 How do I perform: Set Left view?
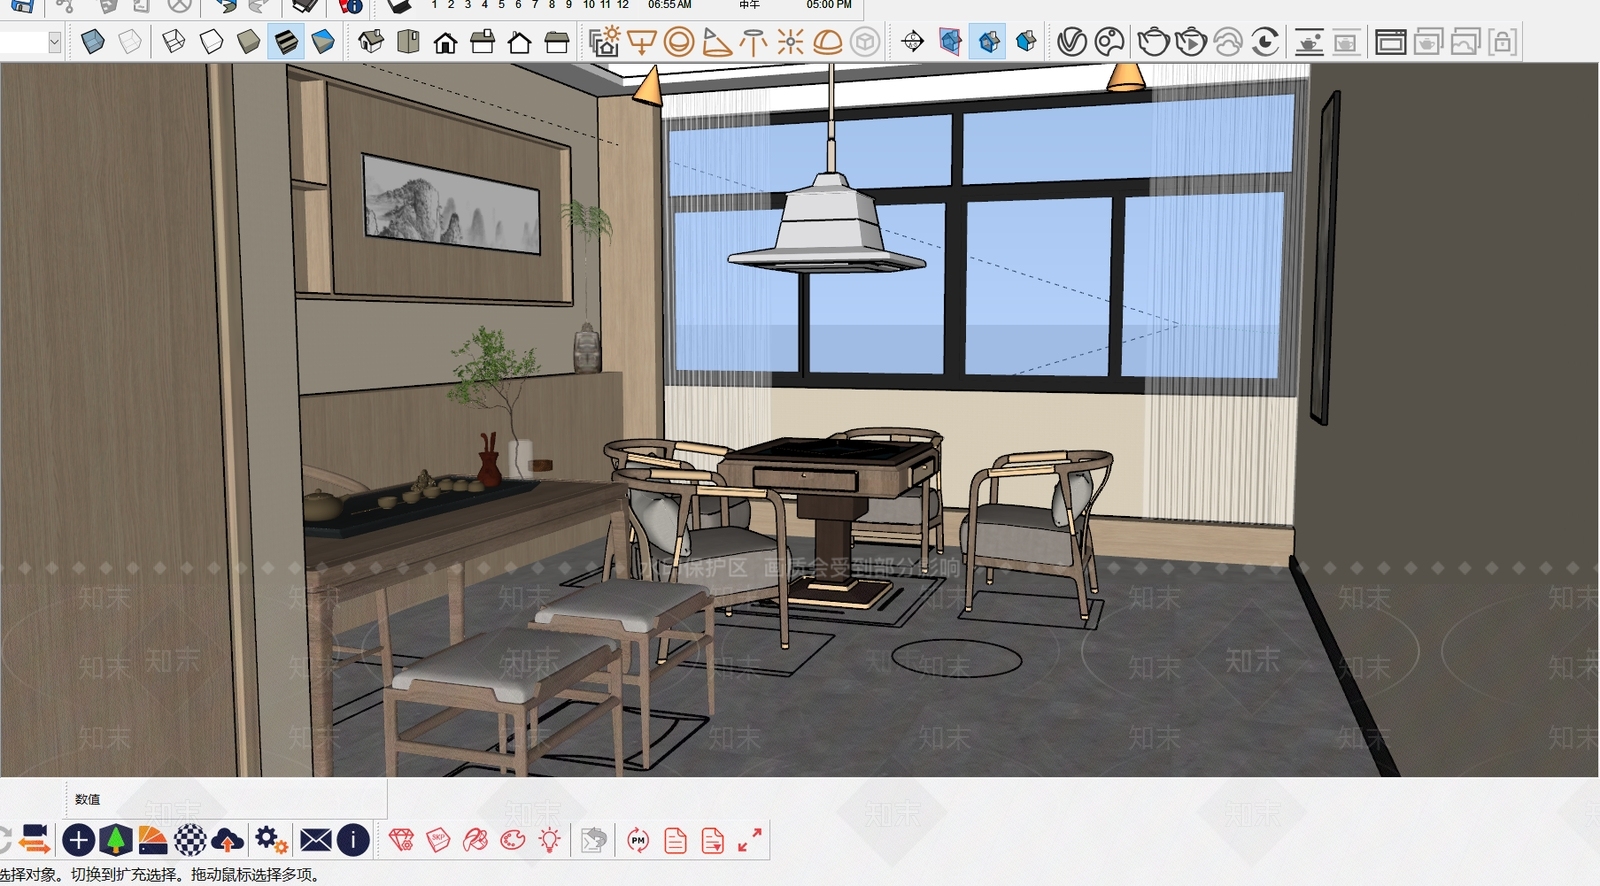[557, 42]
